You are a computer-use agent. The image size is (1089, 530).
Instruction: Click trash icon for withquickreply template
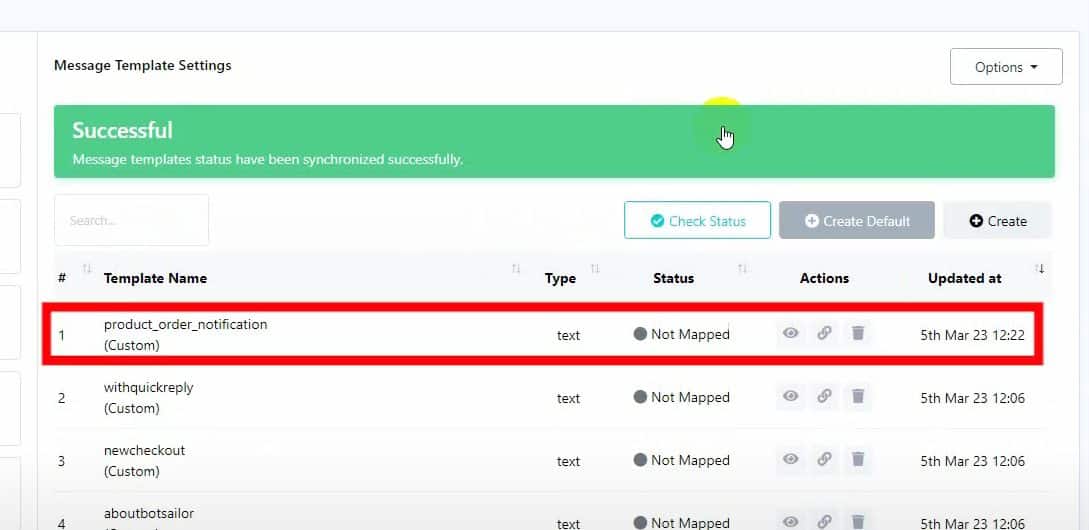[x=857, y=397]
